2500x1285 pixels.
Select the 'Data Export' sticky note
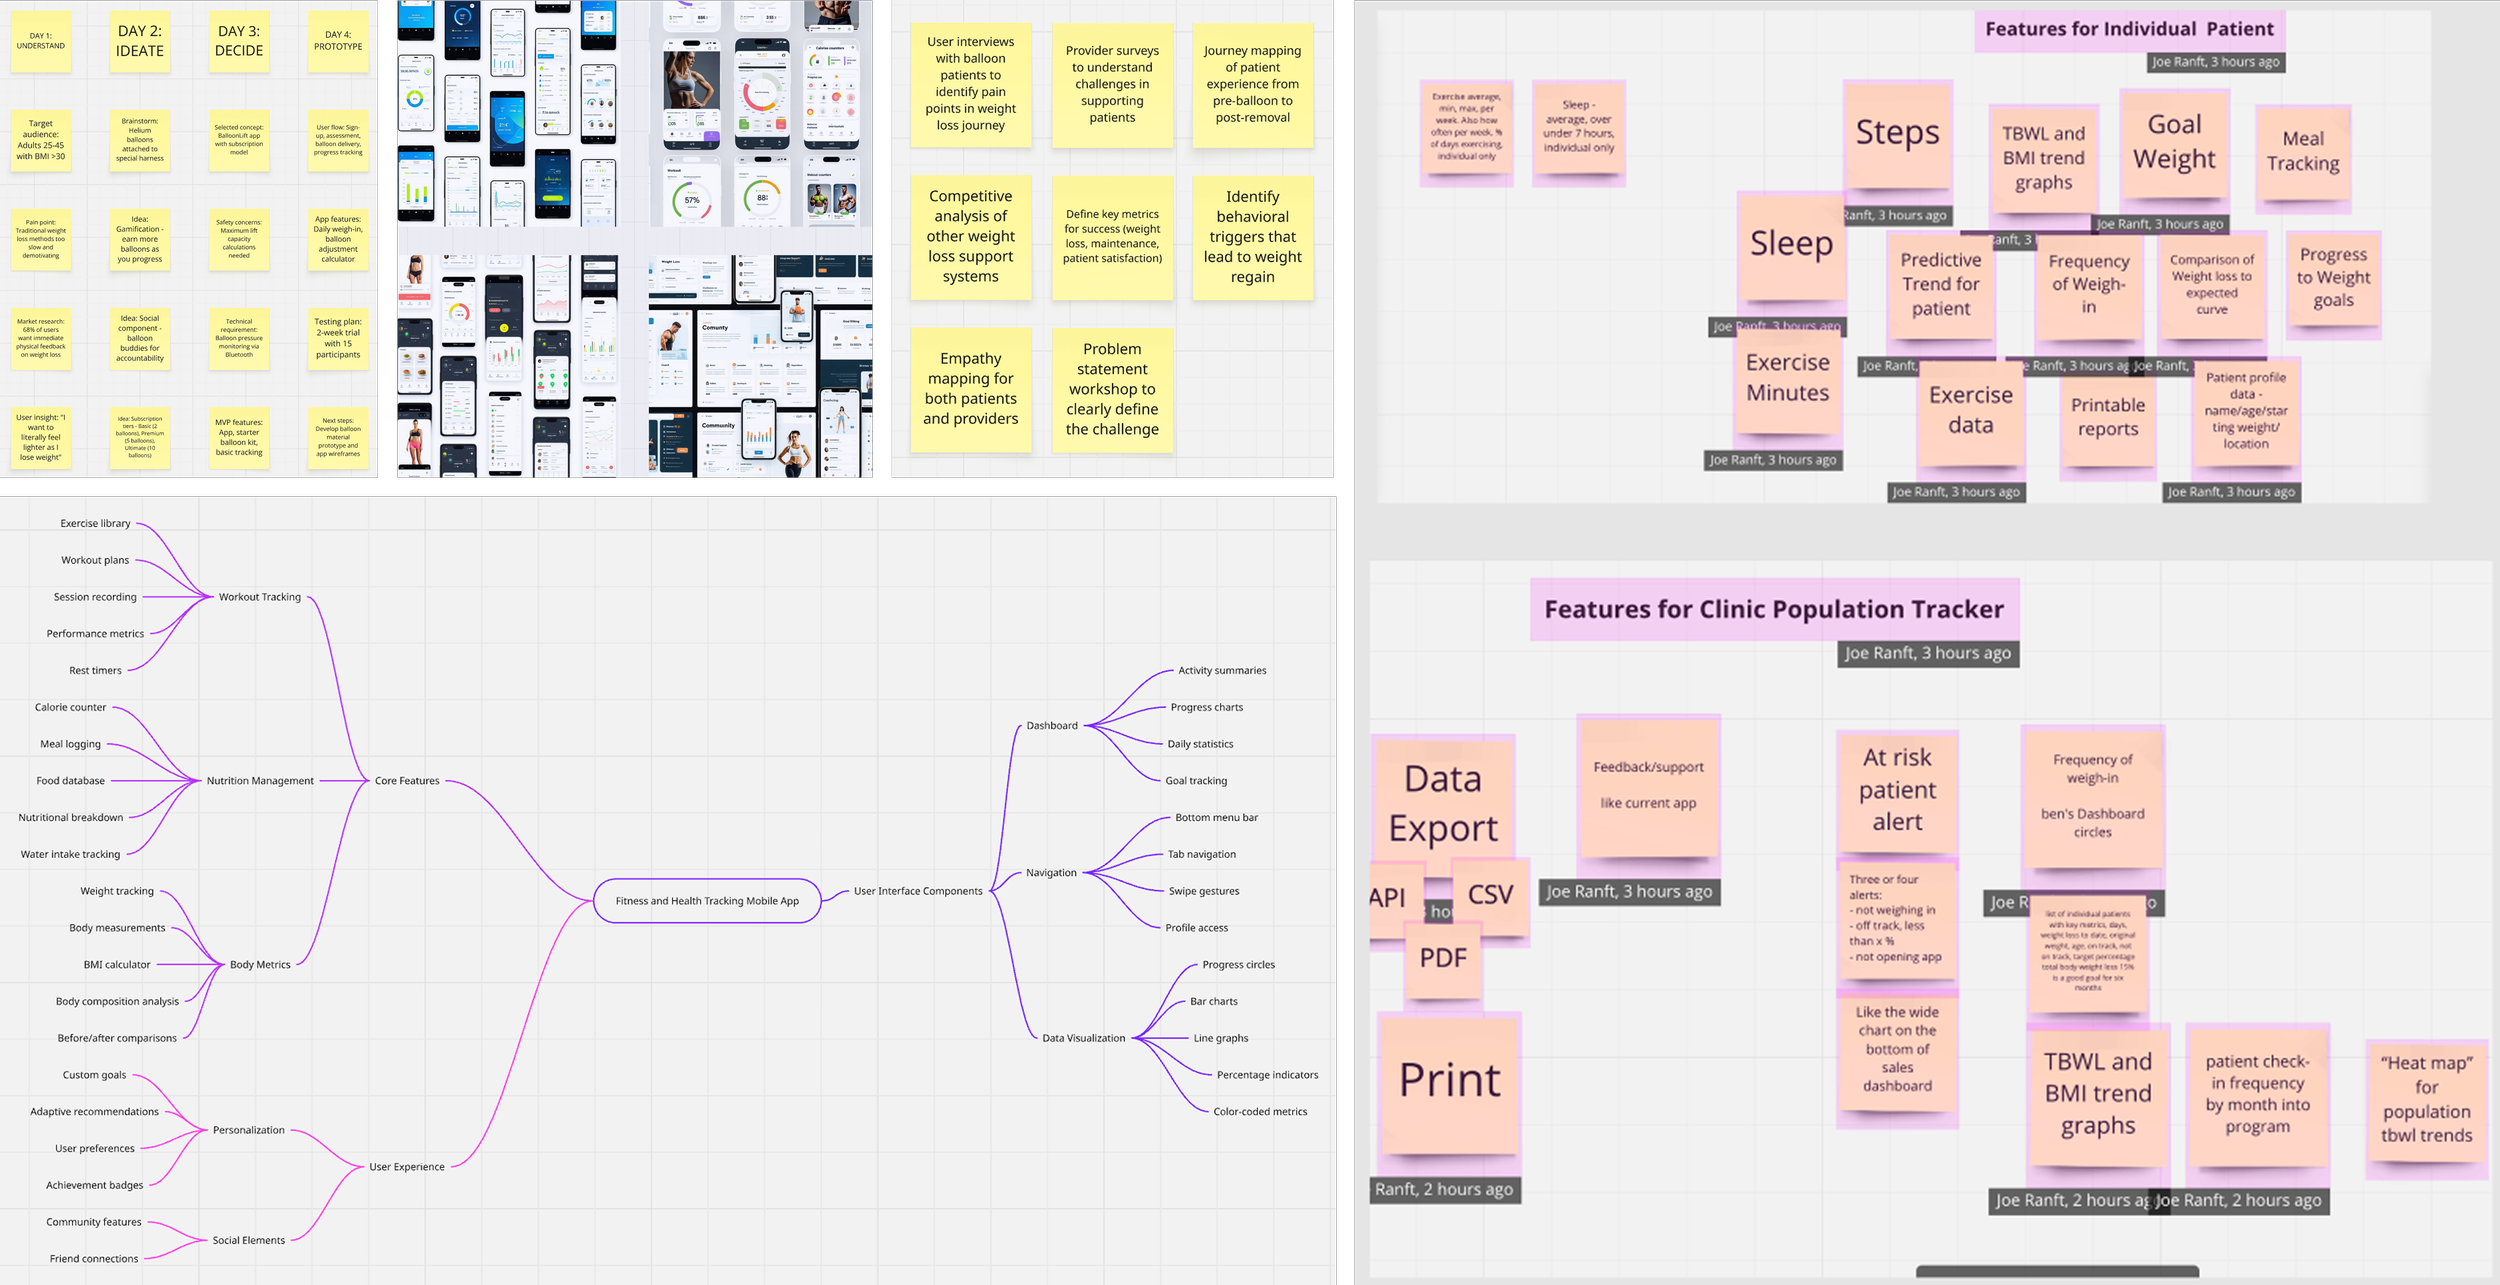(1443, 803)
